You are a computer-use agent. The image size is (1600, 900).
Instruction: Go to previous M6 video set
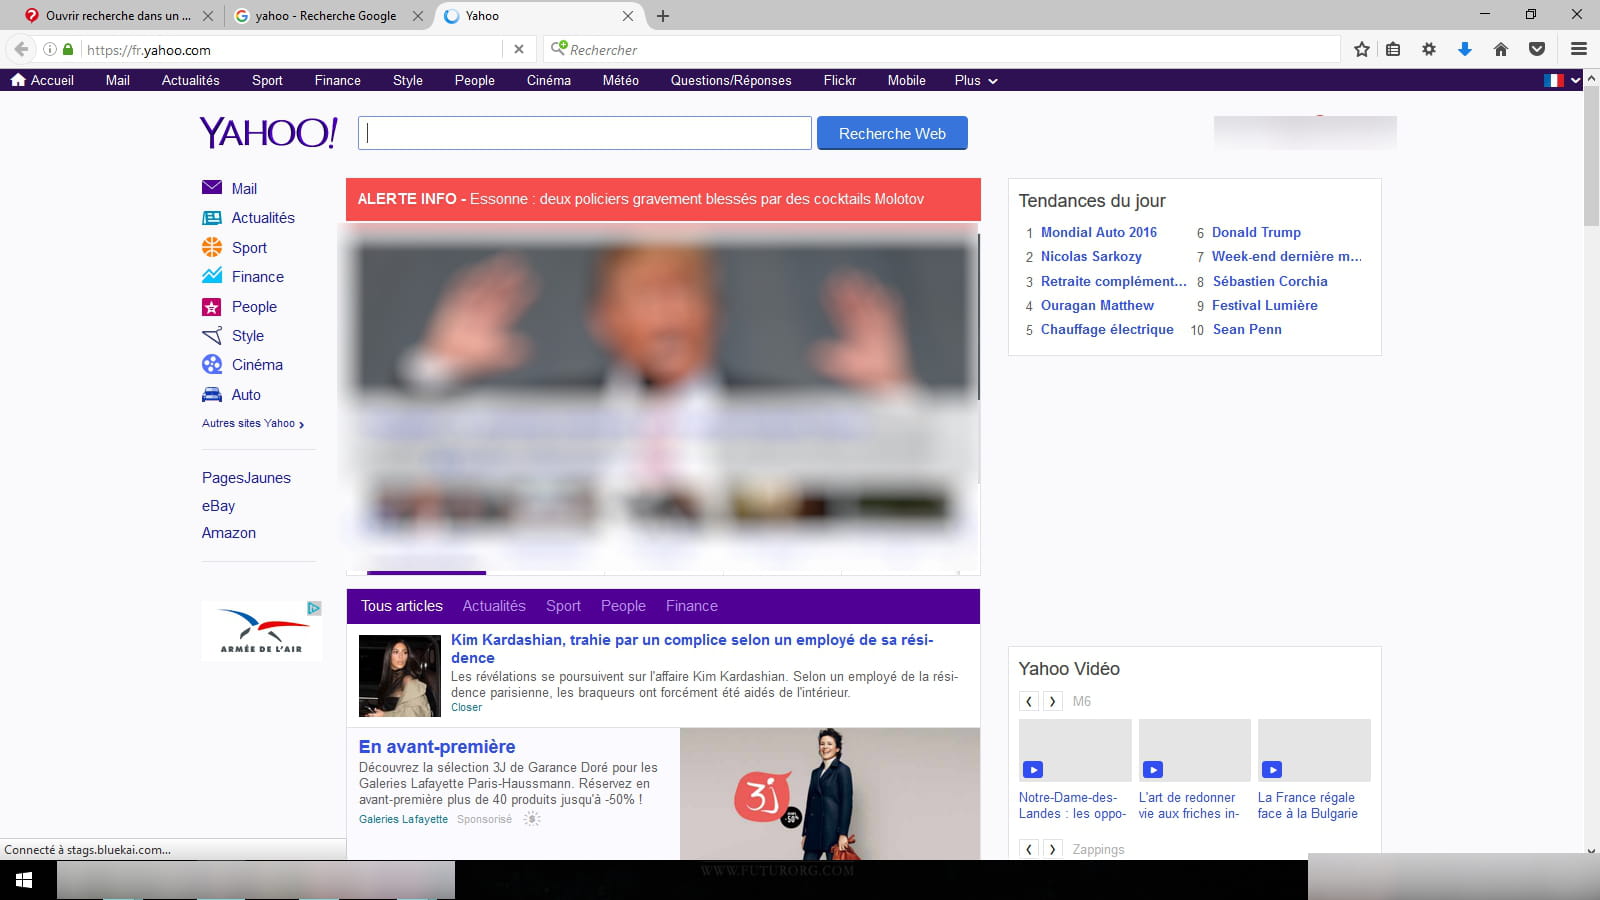[1029, 701]
